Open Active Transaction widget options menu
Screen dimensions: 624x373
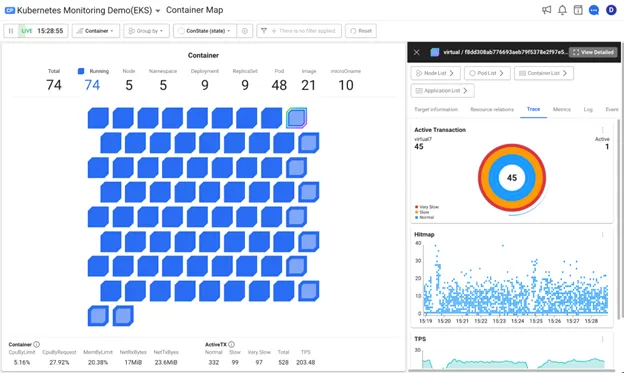click(603, 130)
